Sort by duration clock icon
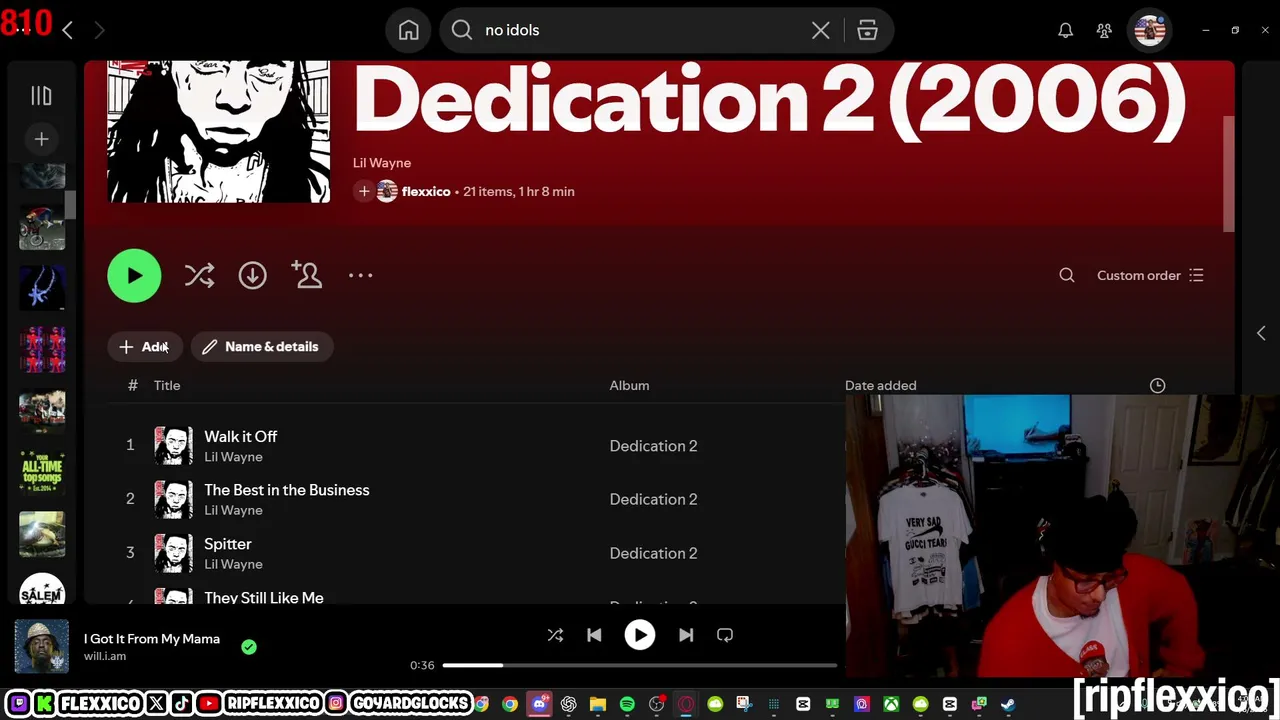The image size is (1280, 720). 1157,385
